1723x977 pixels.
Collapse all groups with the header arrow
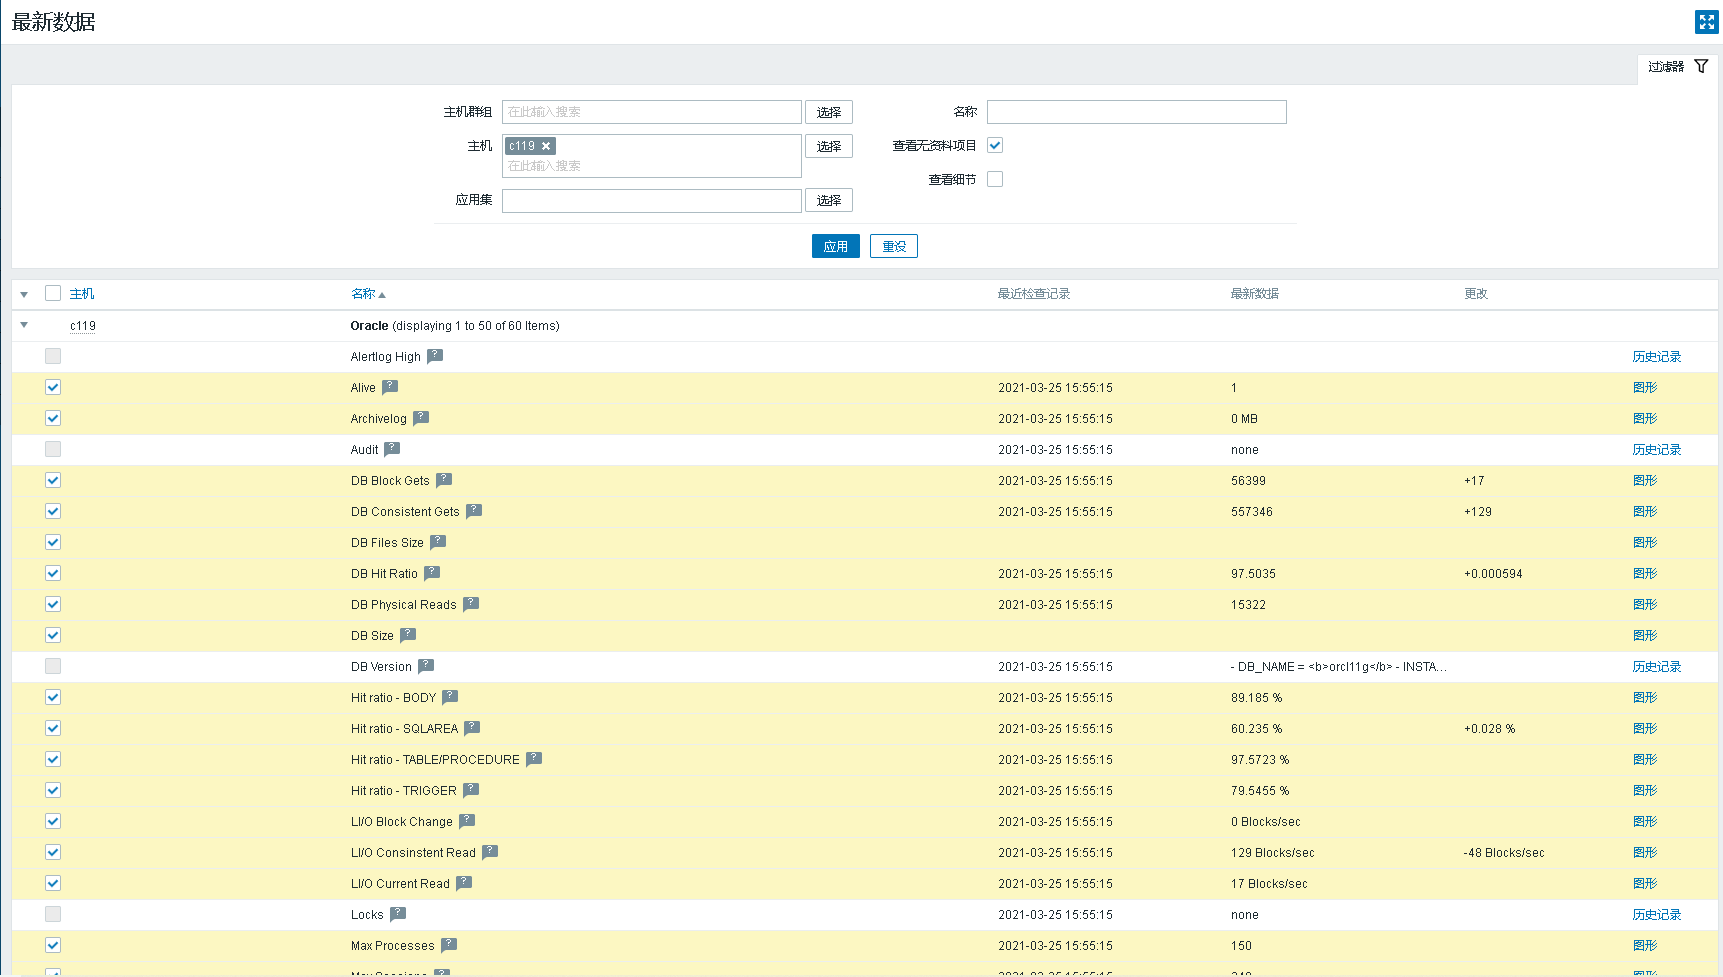[24, 294]
